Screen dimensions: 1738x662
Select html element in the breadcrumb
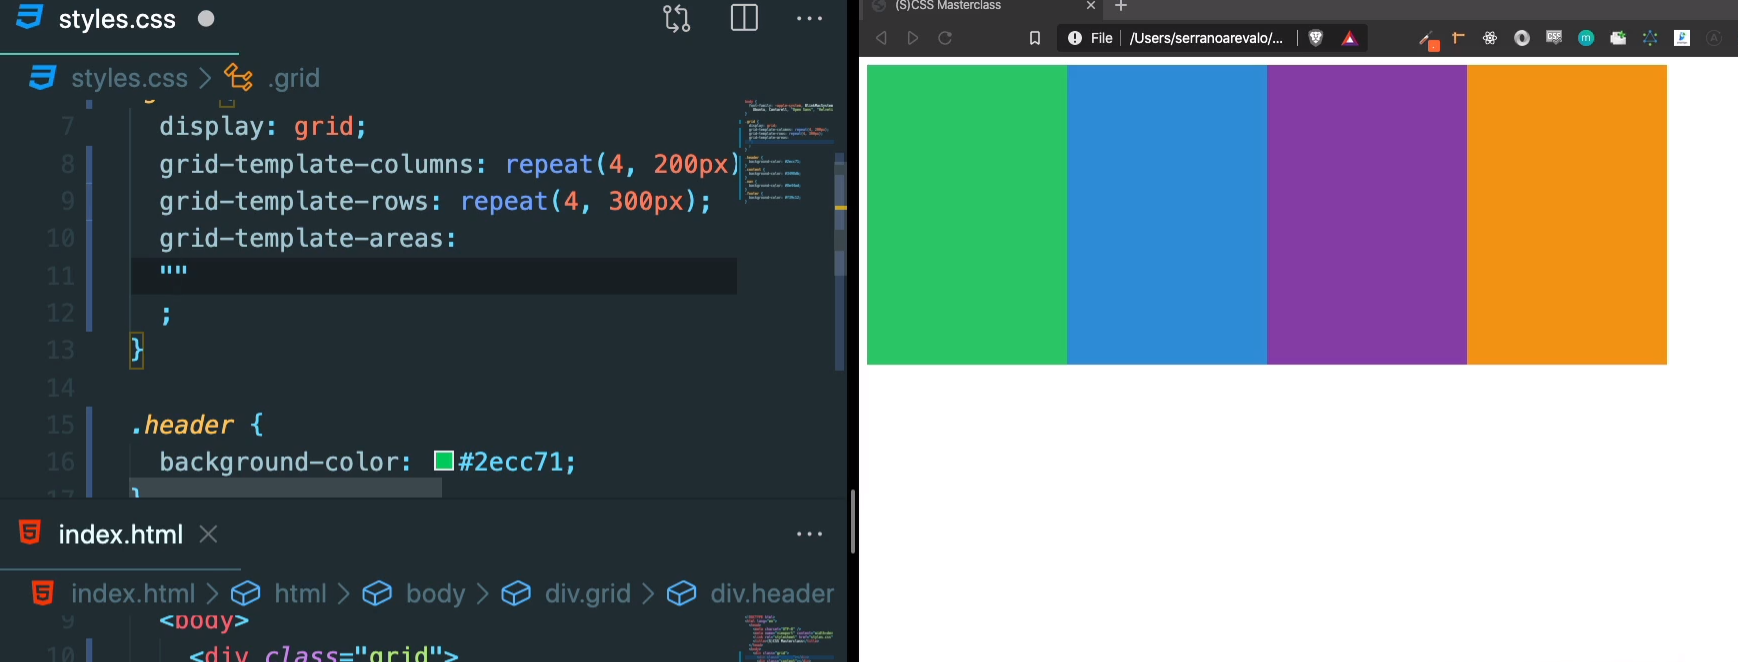point(300,593)
